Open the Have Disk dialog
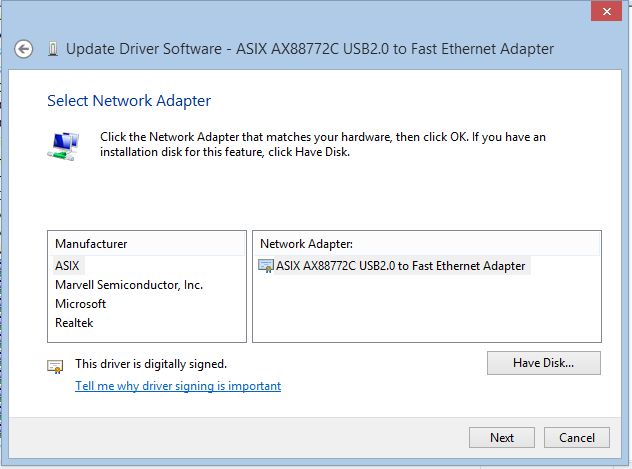This screenshot has height=469, width=632. click(544, 363)
